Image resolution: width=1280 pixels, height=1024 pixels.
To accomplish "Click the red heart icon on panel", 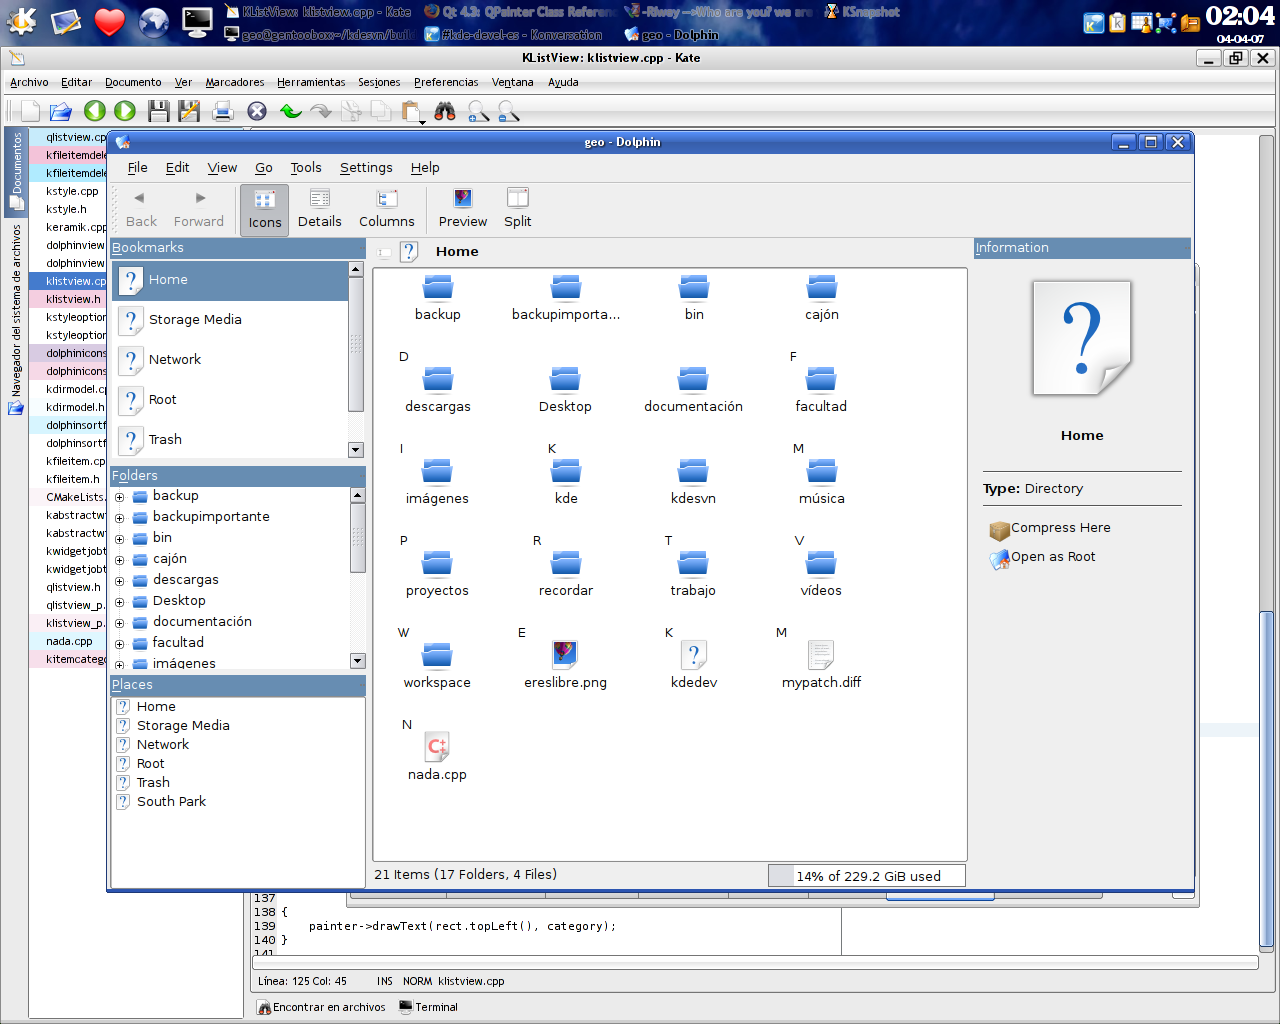I will [x=110, y=21].
